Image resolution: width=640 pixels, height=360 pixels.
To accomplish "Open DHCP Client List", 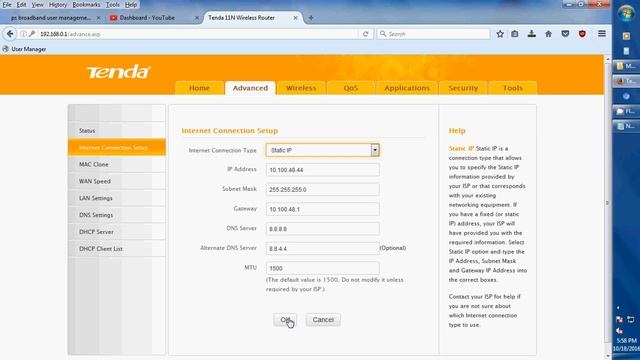I will click(x=117, y=249).
